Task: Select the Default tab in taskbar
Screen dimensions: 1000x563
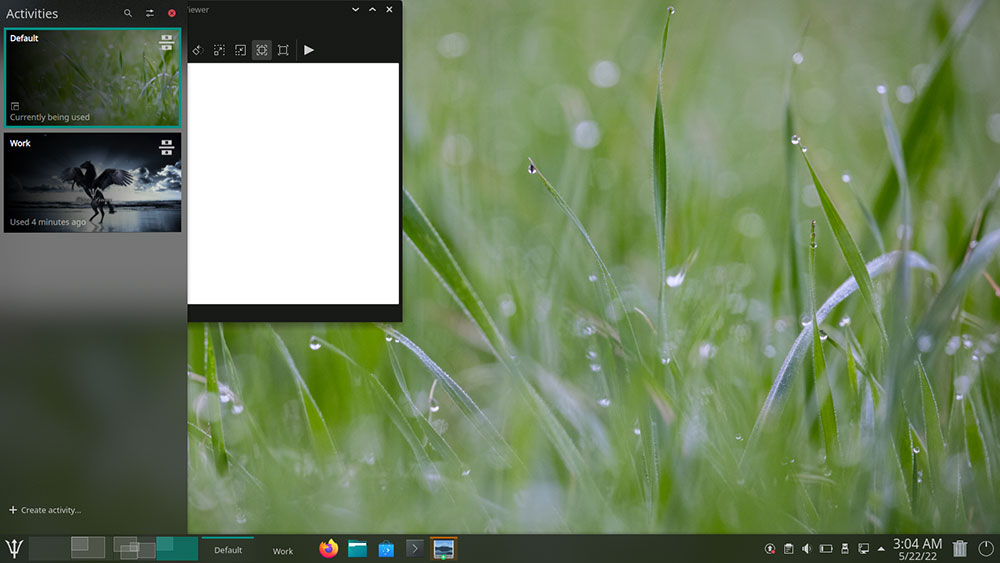Action: click(x=228, y=550)
